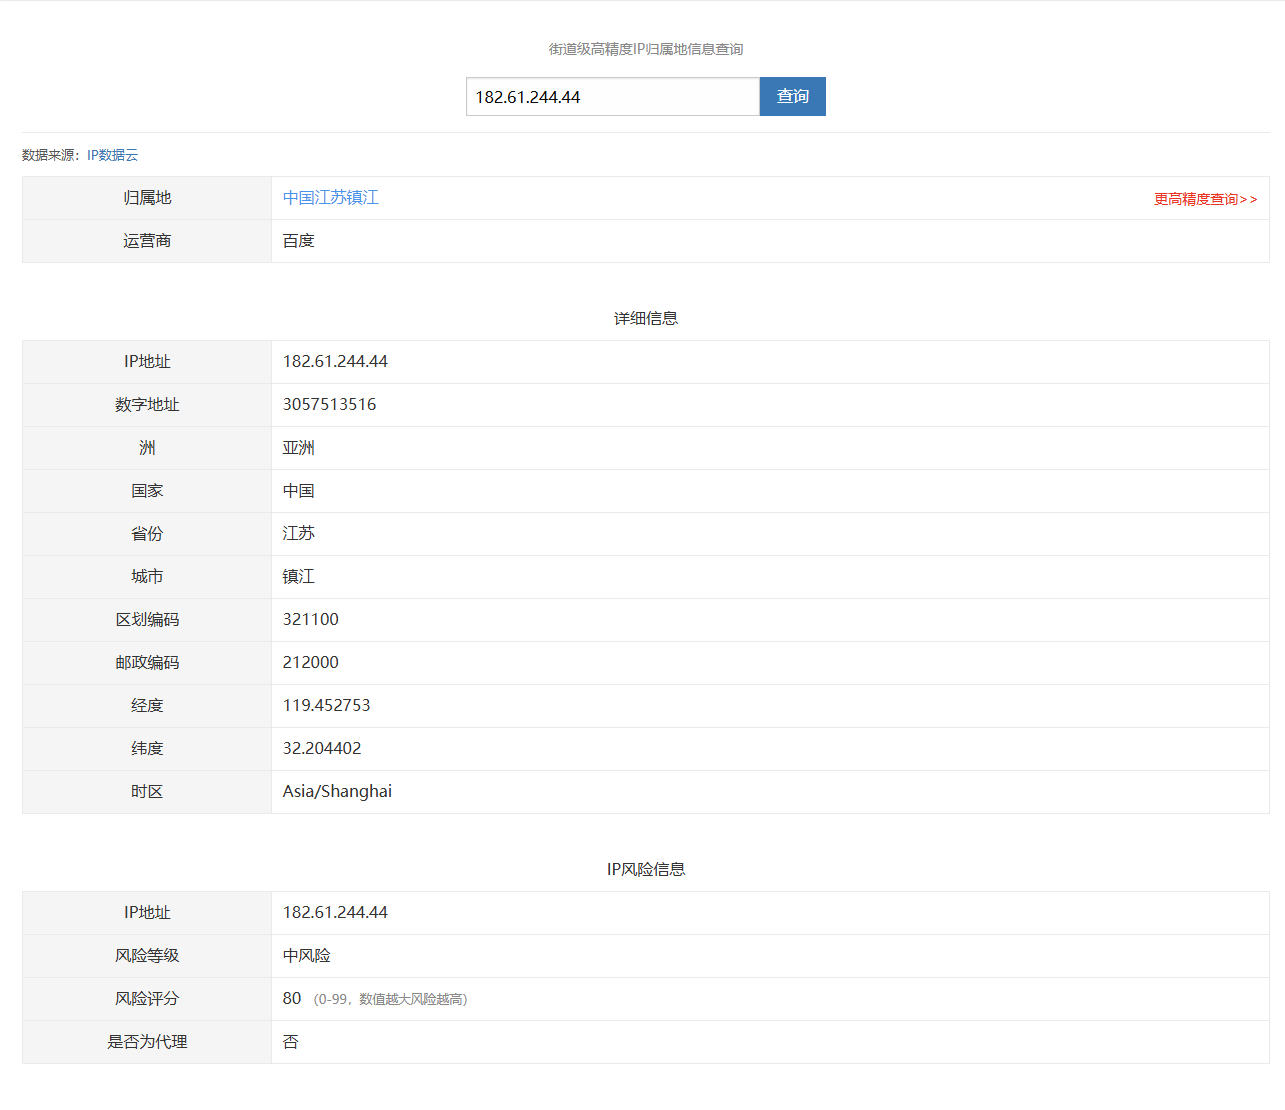
Task: Click the blue 洲 continent row label
Action: point(146,447)
